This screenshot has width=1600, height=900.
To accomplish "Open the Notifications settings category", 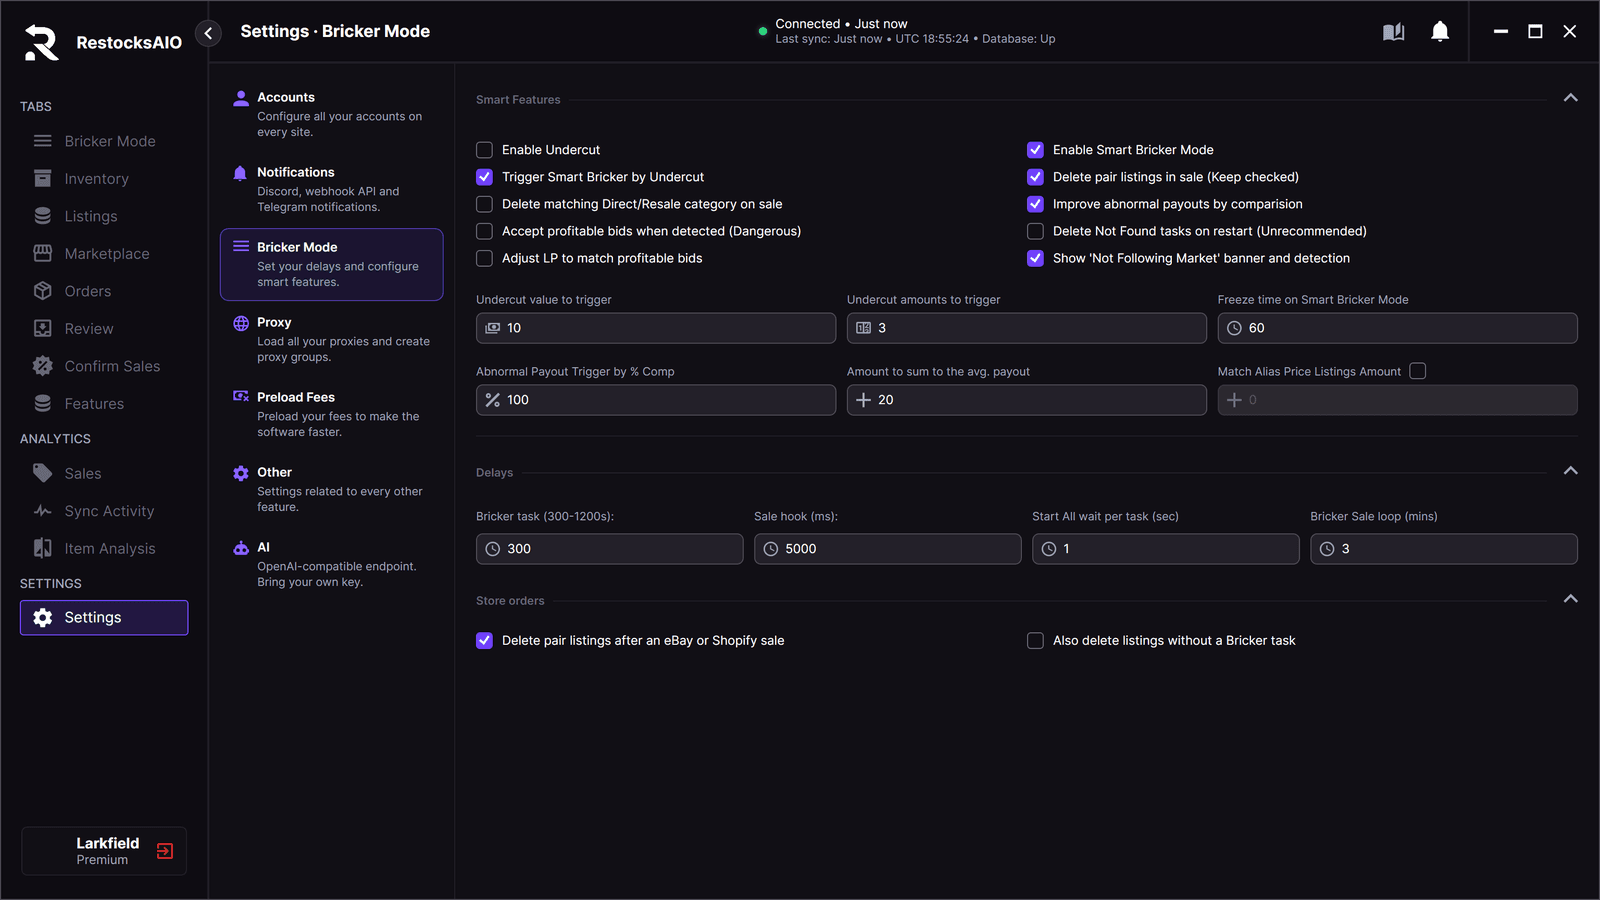I will click(x=331, y=189).
